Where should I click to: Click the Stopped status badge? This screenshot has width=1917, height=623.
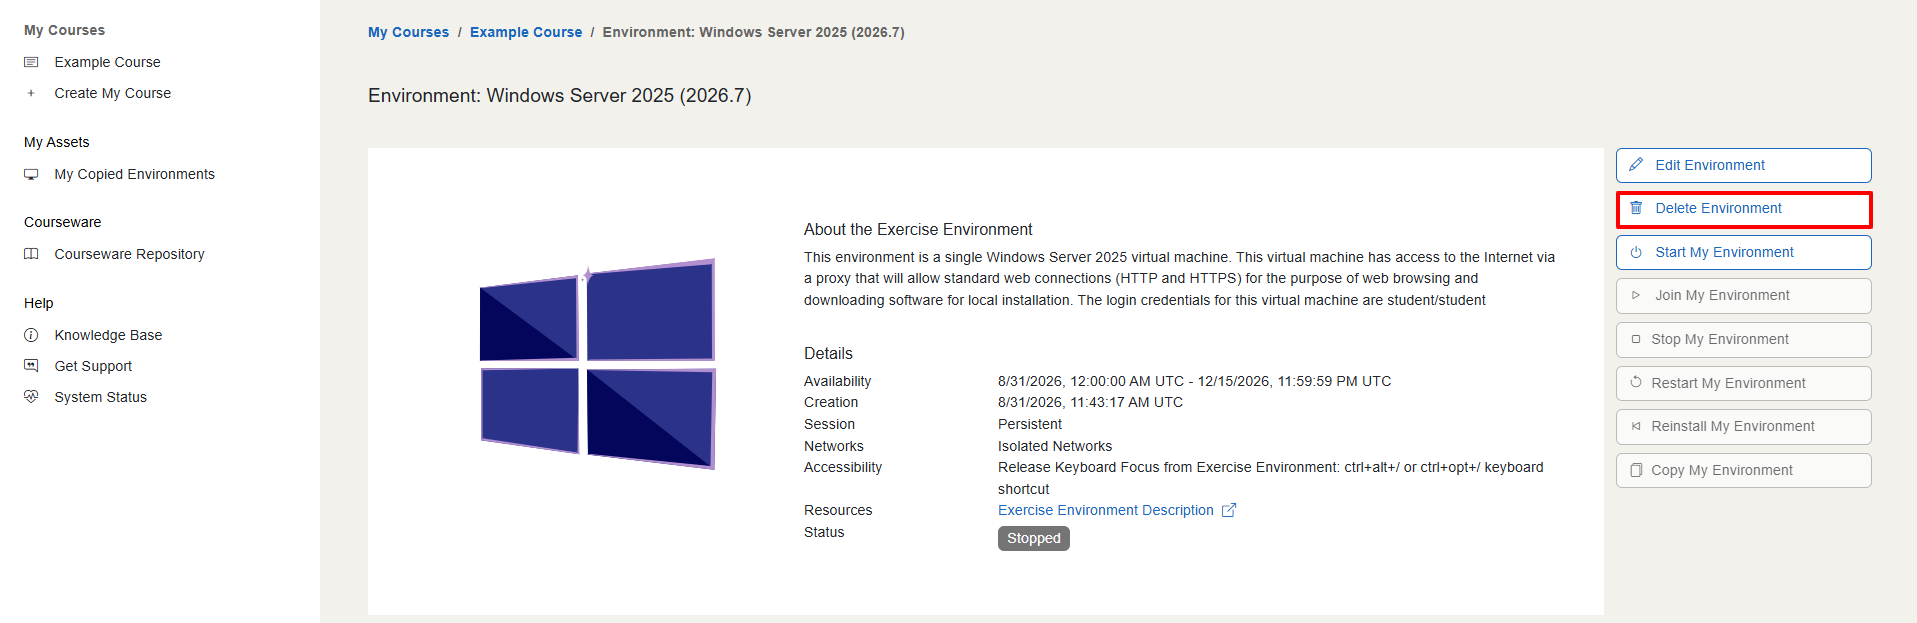(x=1033, y=539)
